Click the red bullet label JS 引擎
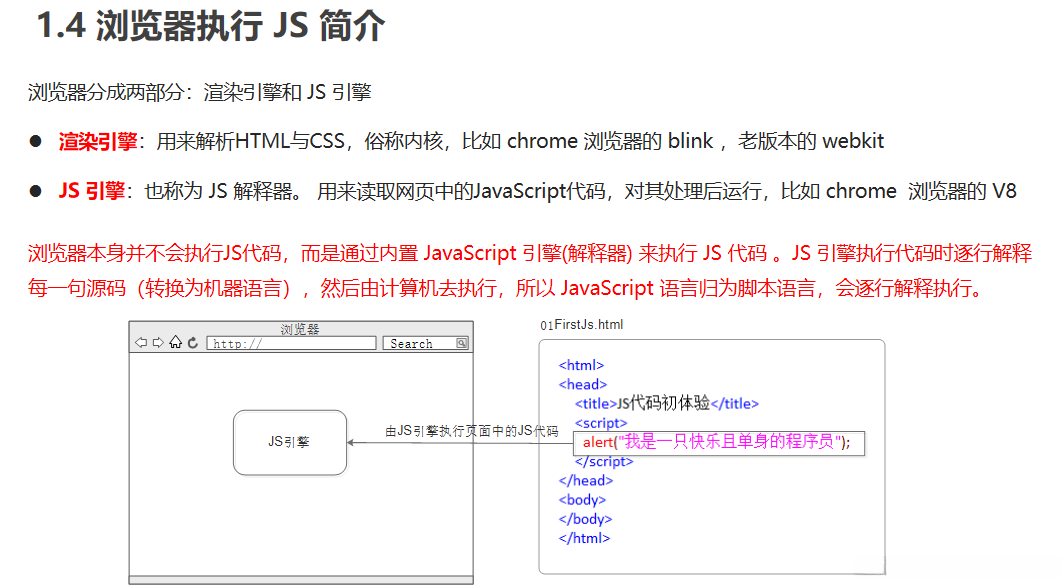The image size is (1063, 587). click(x=92, y=191)
